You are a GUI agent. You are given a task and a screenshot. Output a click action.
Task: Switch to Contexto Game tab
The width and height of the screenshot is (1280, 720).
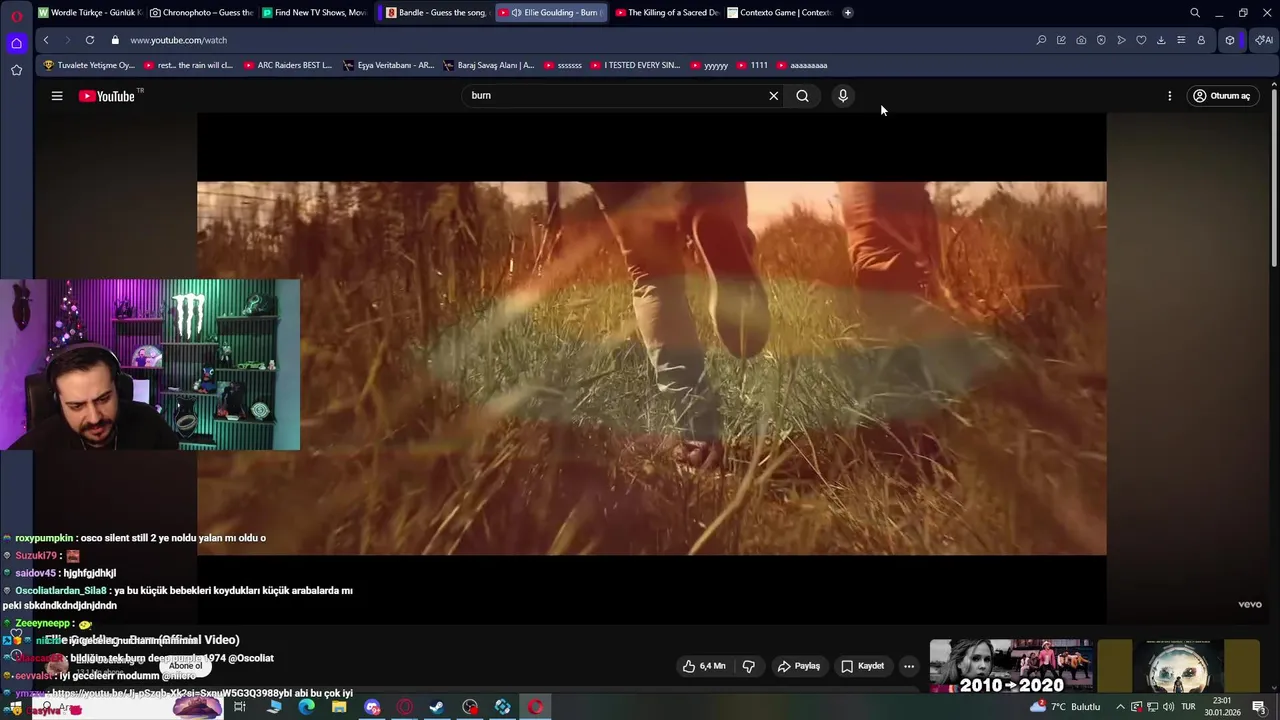[779, 13]
